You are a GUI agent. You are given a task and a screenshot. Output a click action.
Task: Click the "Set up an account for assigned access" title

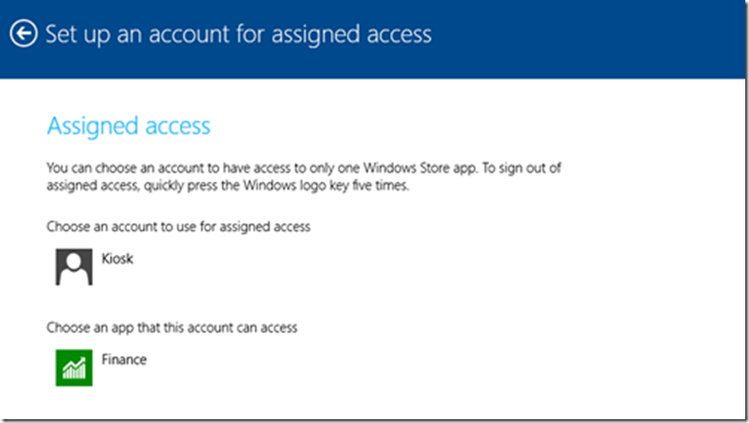238,34
